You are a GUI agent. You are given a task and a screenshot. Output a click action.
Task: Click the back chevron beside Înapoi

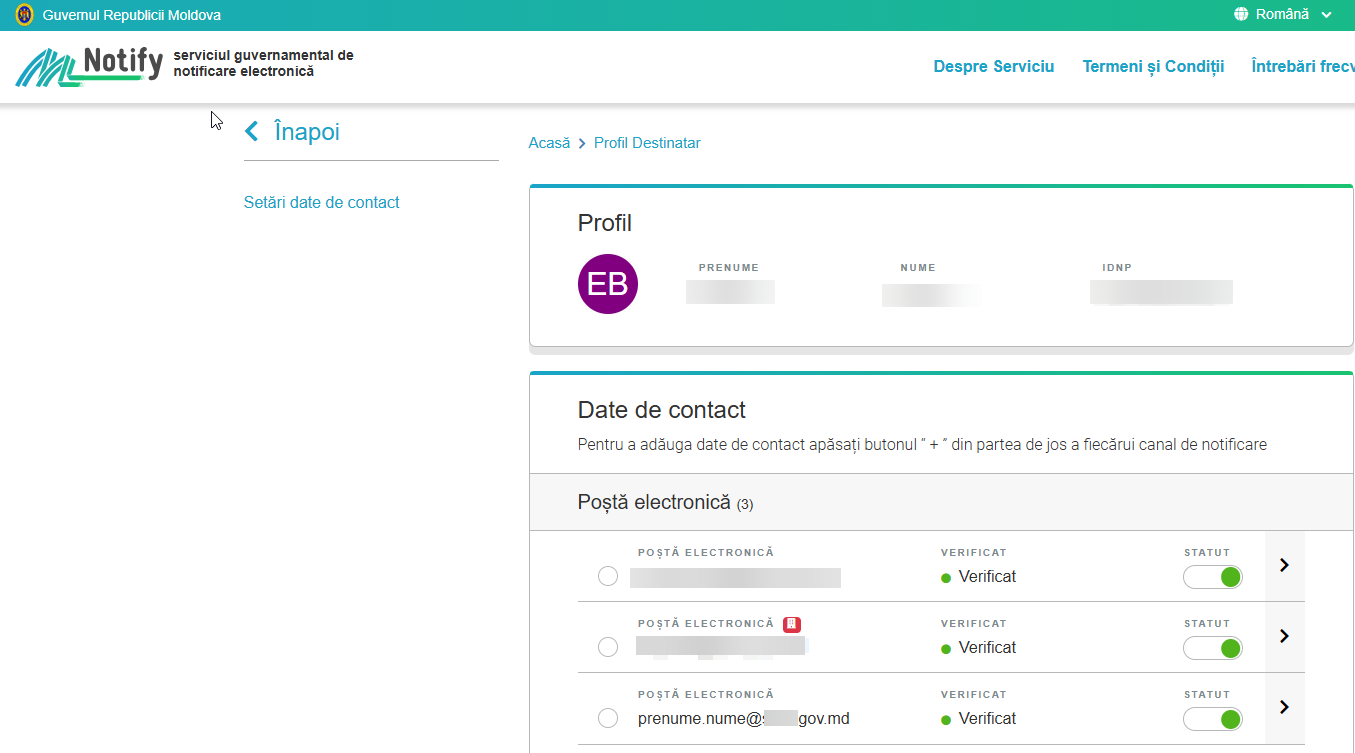point(252,132)
